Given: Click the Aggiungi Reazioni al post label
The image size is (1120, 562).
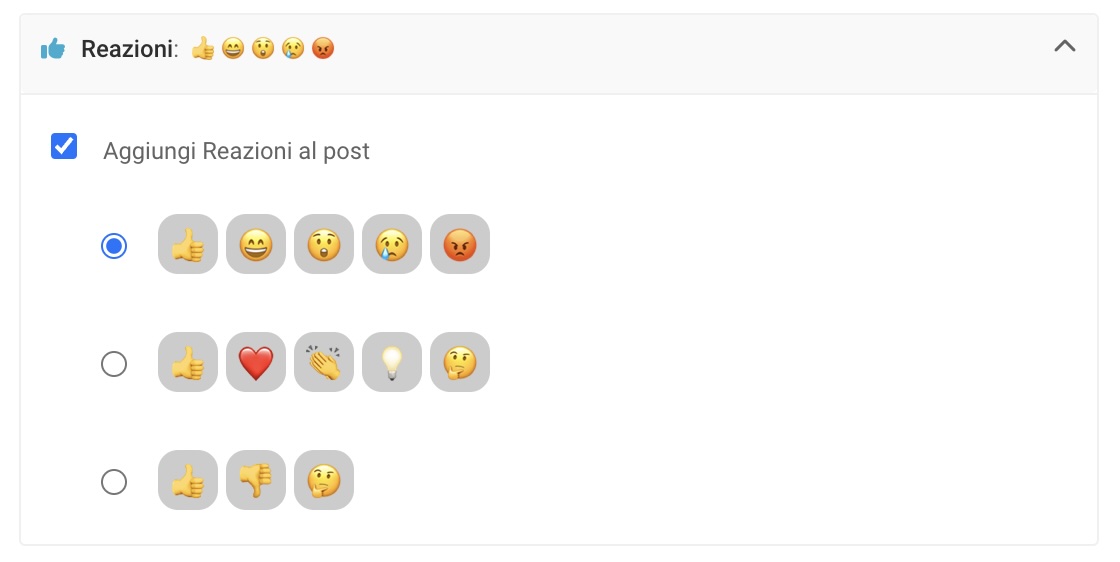Looking at the screenshot, I should coord(236,151).
